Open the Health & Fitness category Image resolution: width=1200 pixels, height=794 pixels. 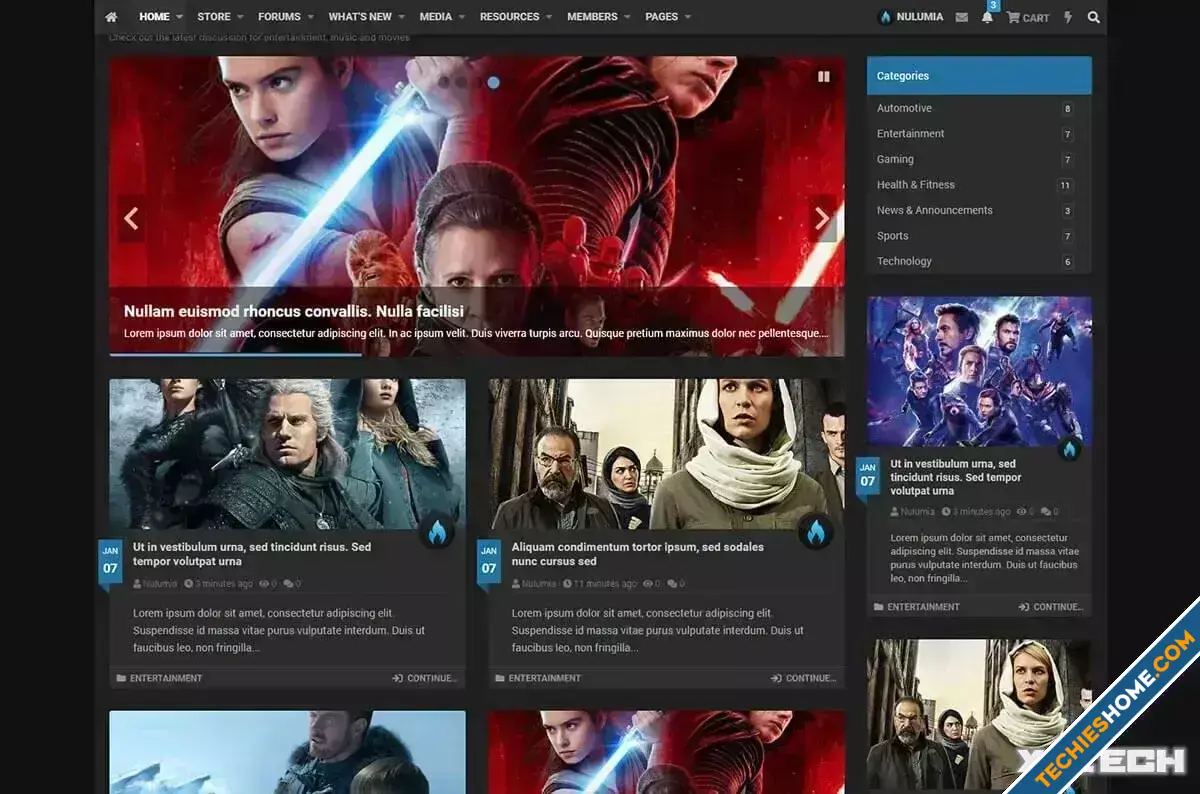click(915, 185)
